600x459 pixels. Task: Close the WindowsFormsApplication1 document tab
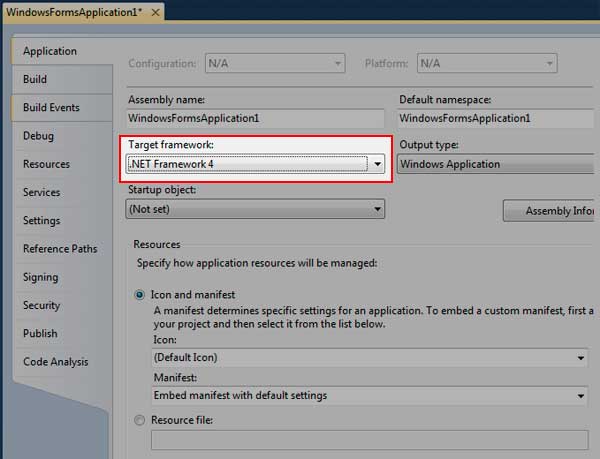[155, 13]
